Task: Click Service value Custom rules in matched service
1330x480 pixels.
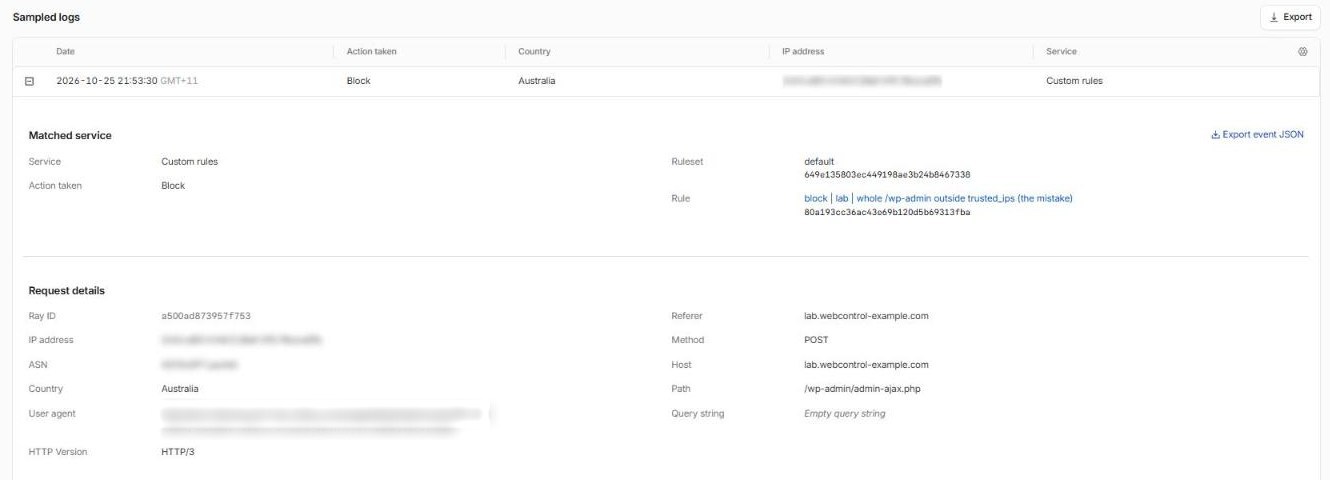Action: coord(189,161)
